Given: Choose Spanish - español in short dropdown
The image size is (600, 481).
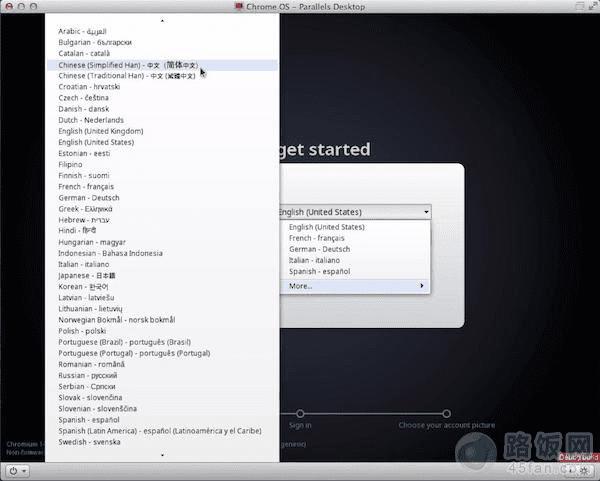Looking at the screenshot, I should [x=355, y=272].
